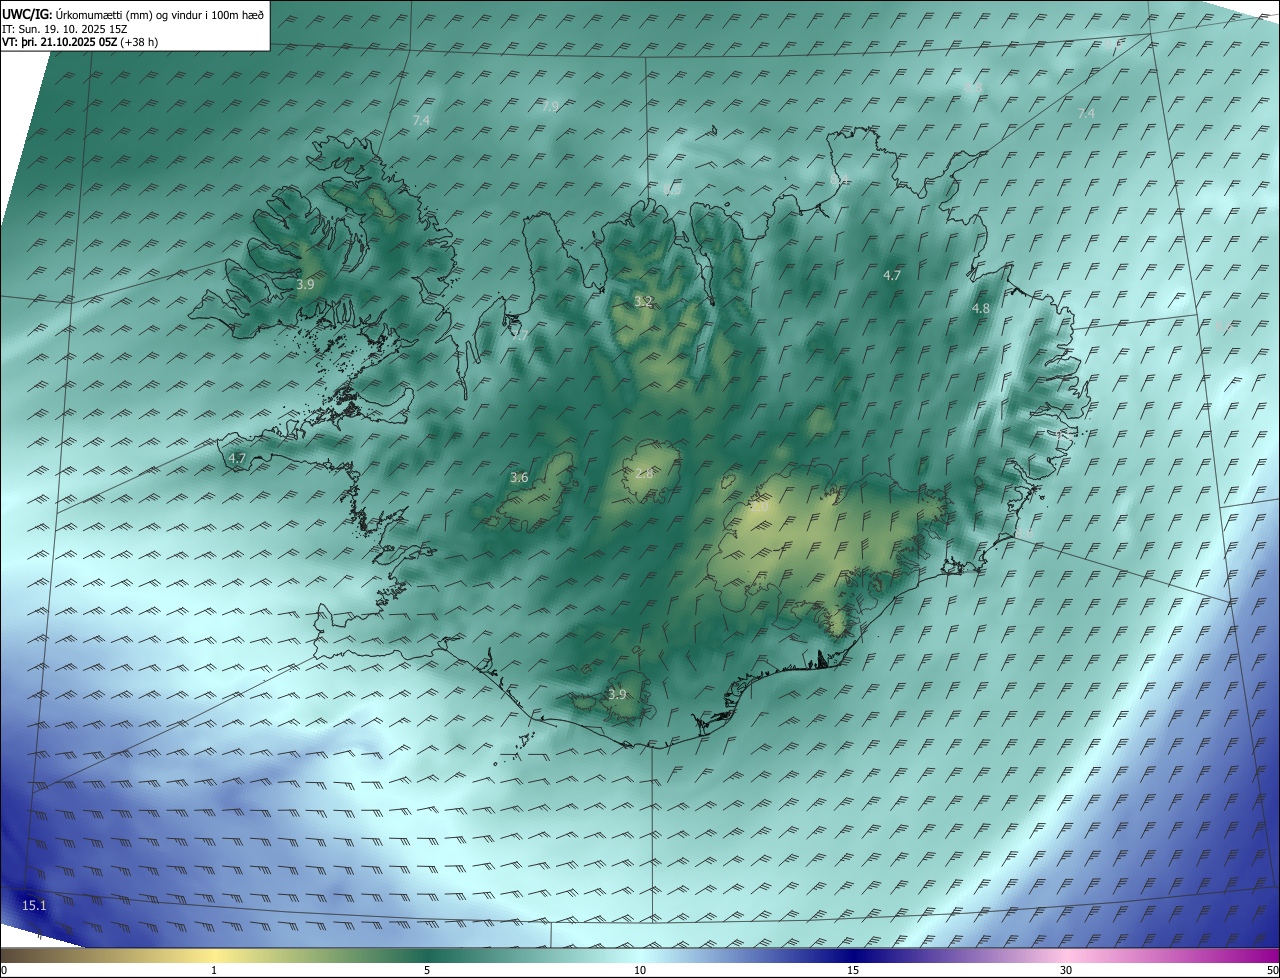Click the colour scale tick label 15
Image resolution: width=1280 pixels, height=978 pixels.
click(x=853, y=970)
